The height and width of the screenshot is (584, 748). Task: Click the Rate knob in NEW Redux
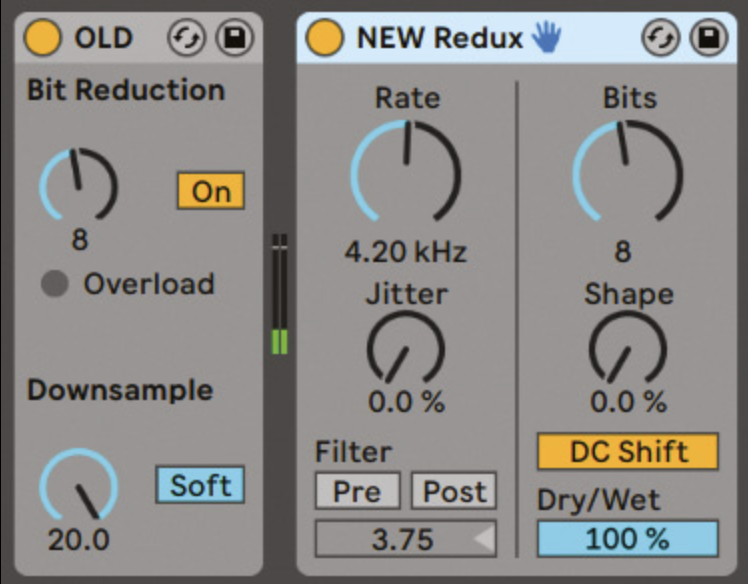click(406, 172)
